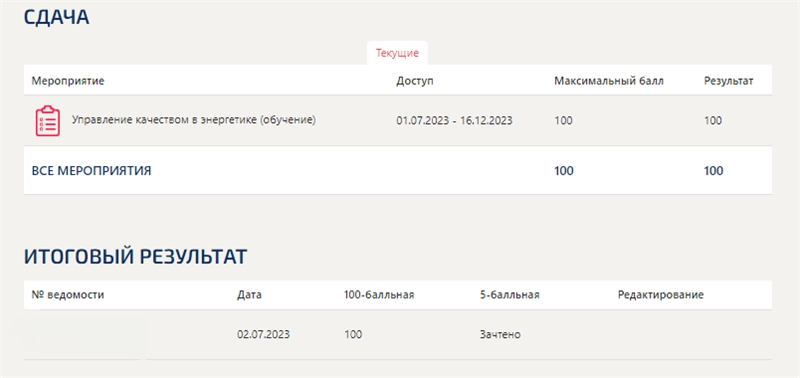
Task: Click the Дата column header
Action: click(249, 295)
